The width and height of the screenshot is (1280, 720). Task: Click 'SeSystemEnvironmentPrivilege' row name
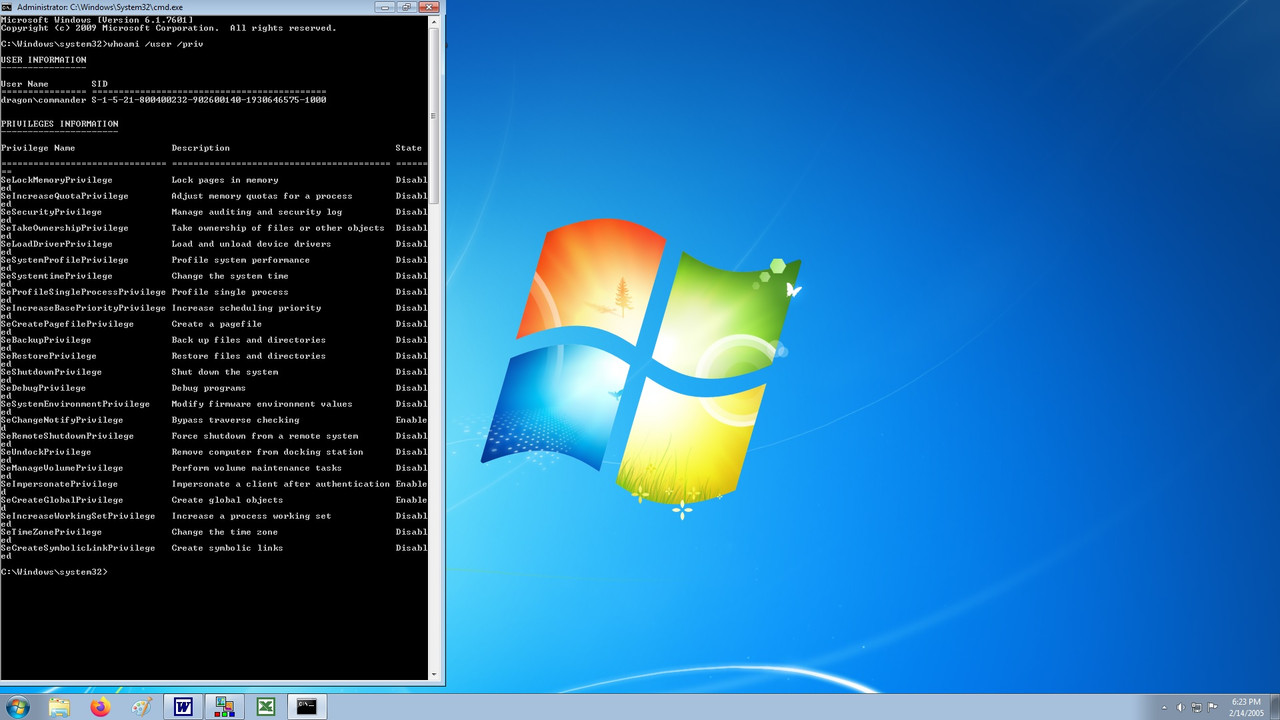[x=75, y=404]
